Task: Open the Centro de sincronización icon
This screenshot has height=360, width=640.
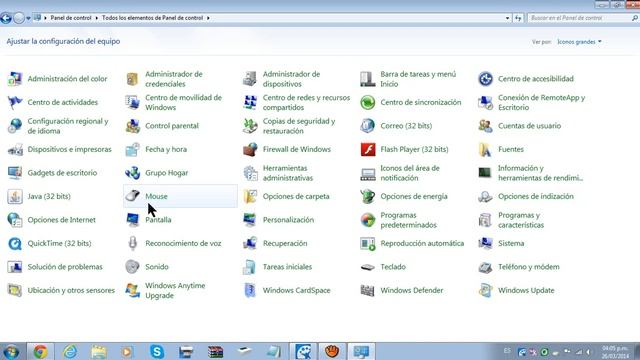Action: point(367,102)
